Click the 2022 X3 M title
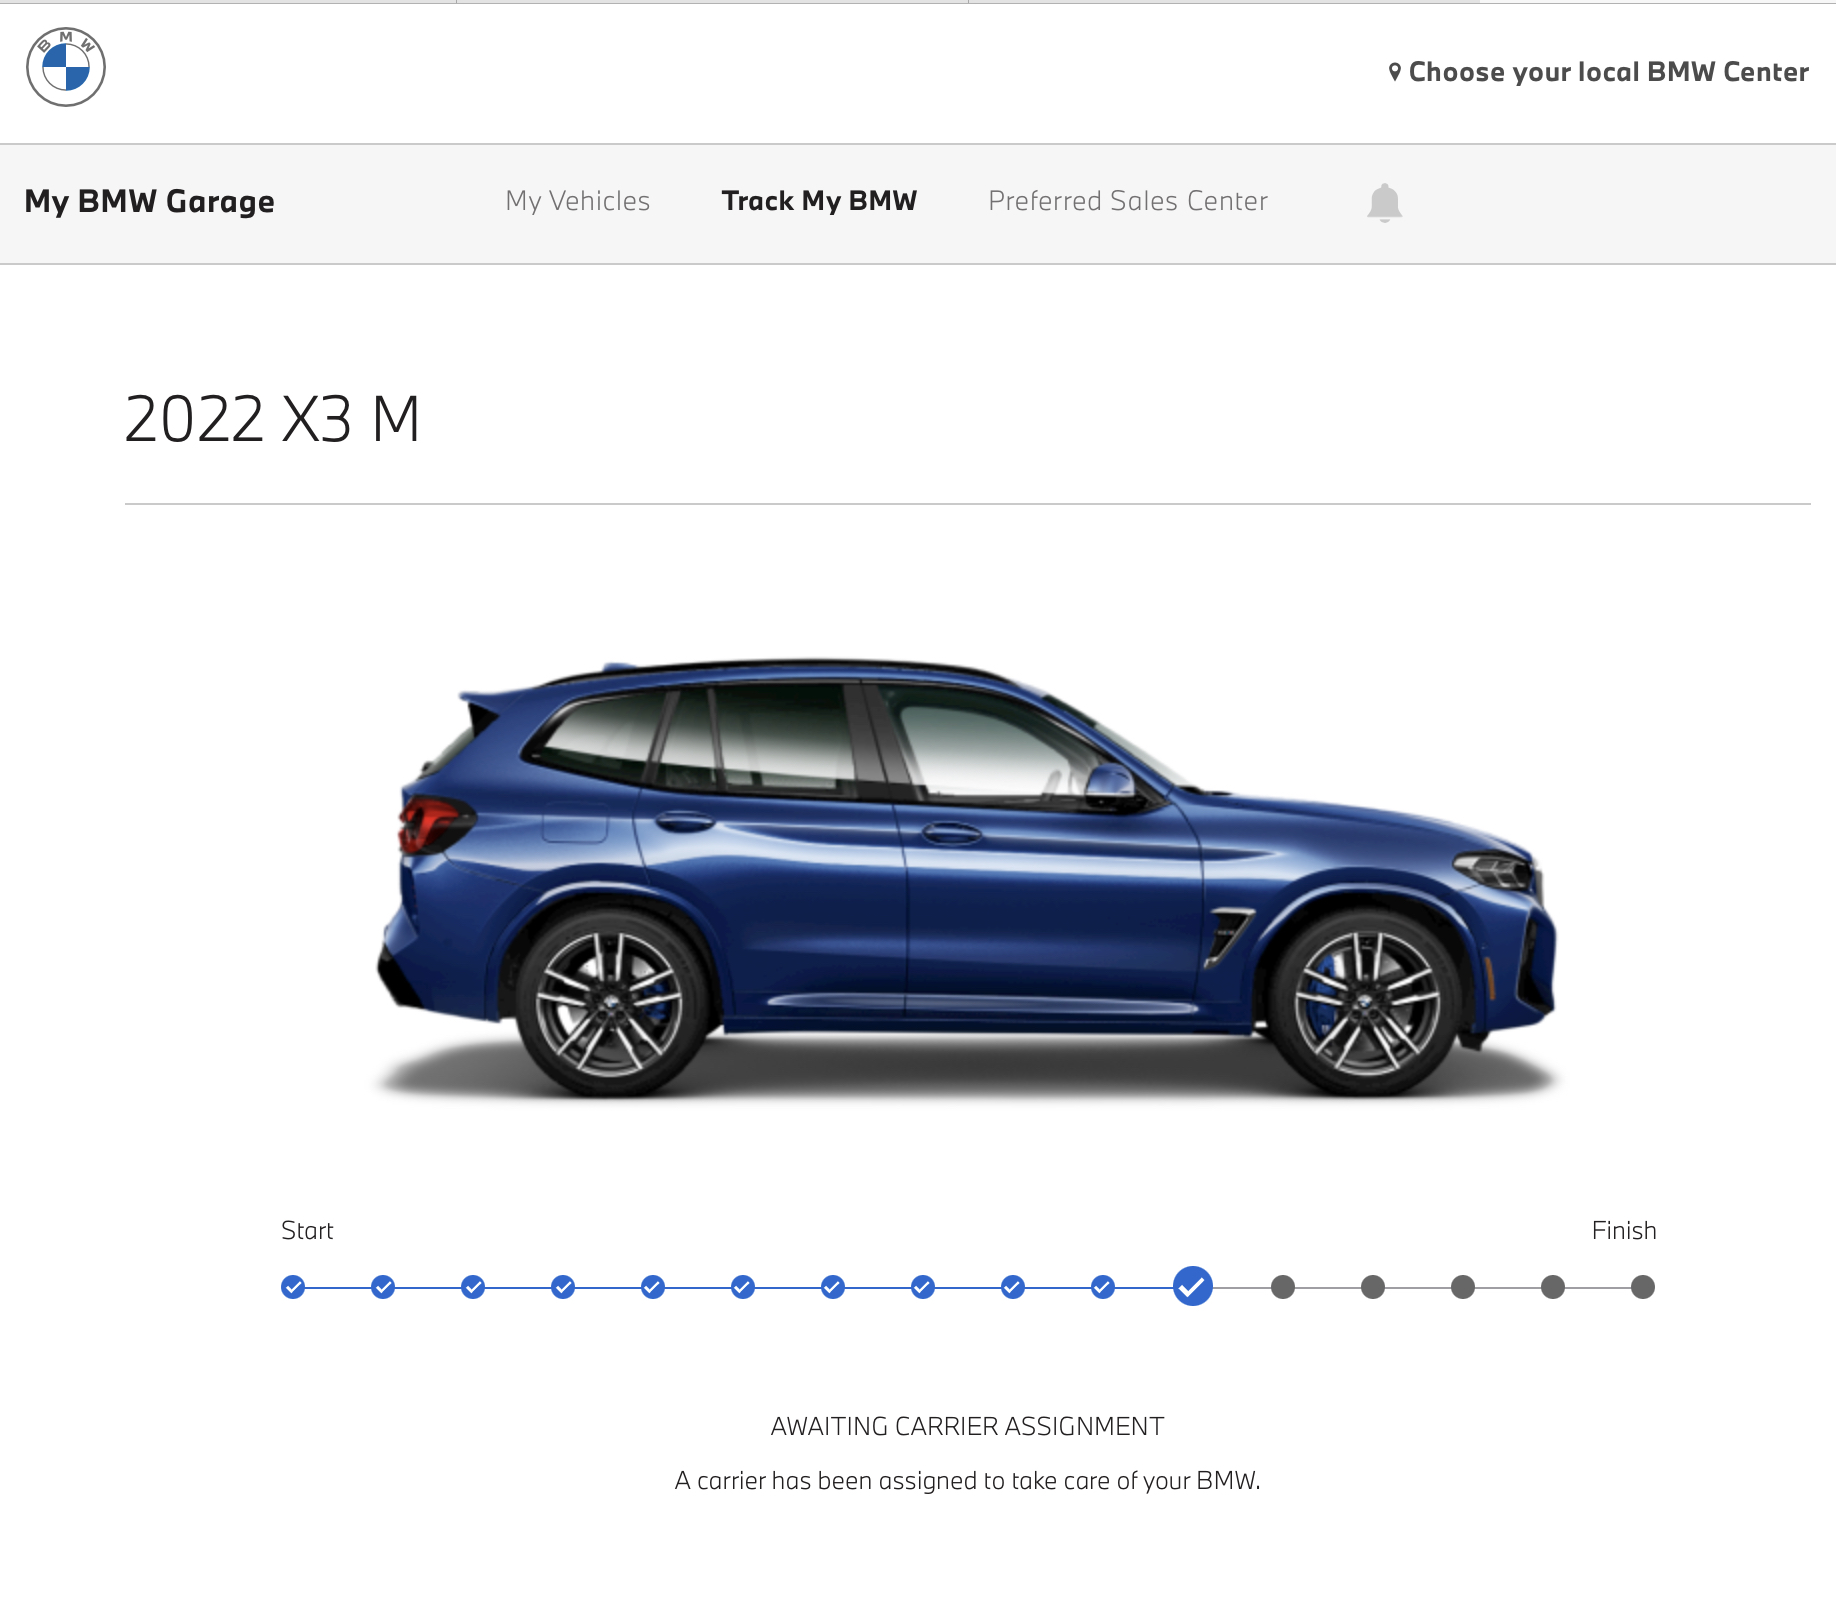The height and width of the screenshot is (1604, 1836). click(x=272, y=419)
